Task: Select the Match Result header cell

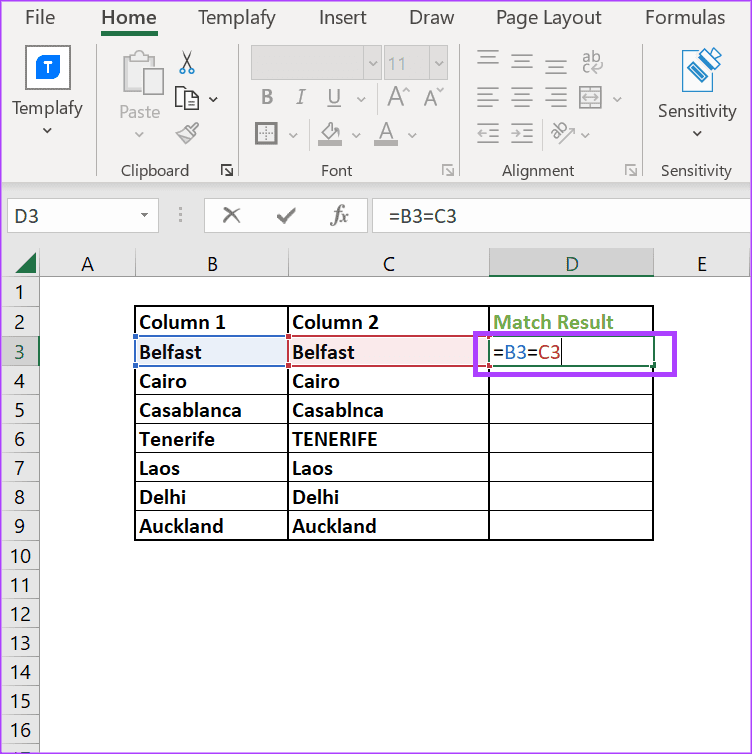Action: click(x=571, y=321)
